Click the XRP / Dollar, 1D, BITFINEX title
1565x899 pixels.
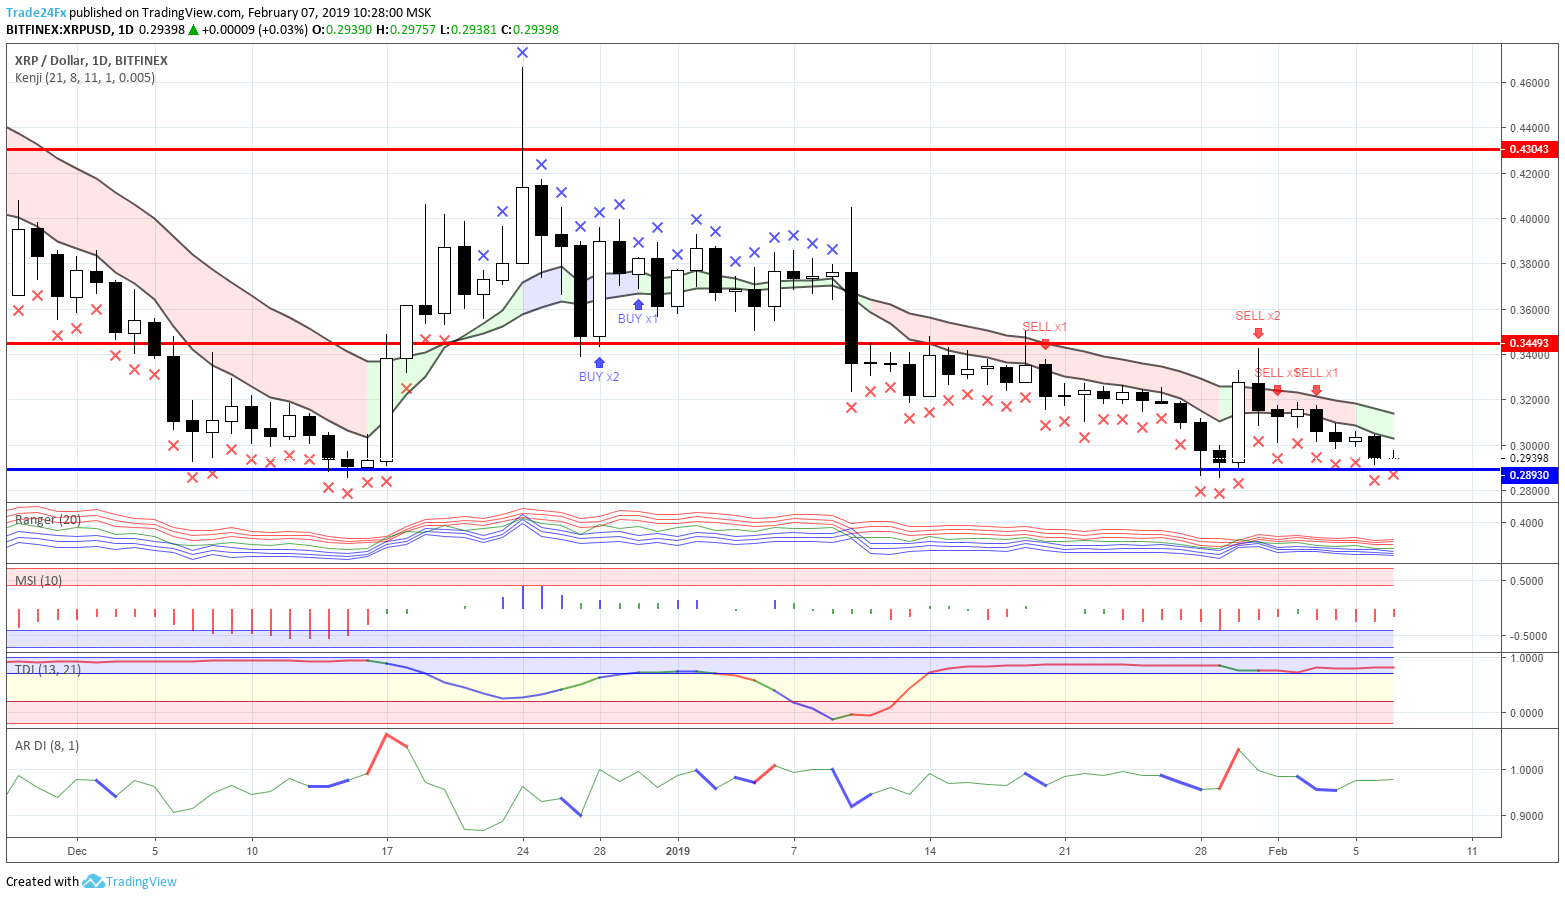coord(91,61)
